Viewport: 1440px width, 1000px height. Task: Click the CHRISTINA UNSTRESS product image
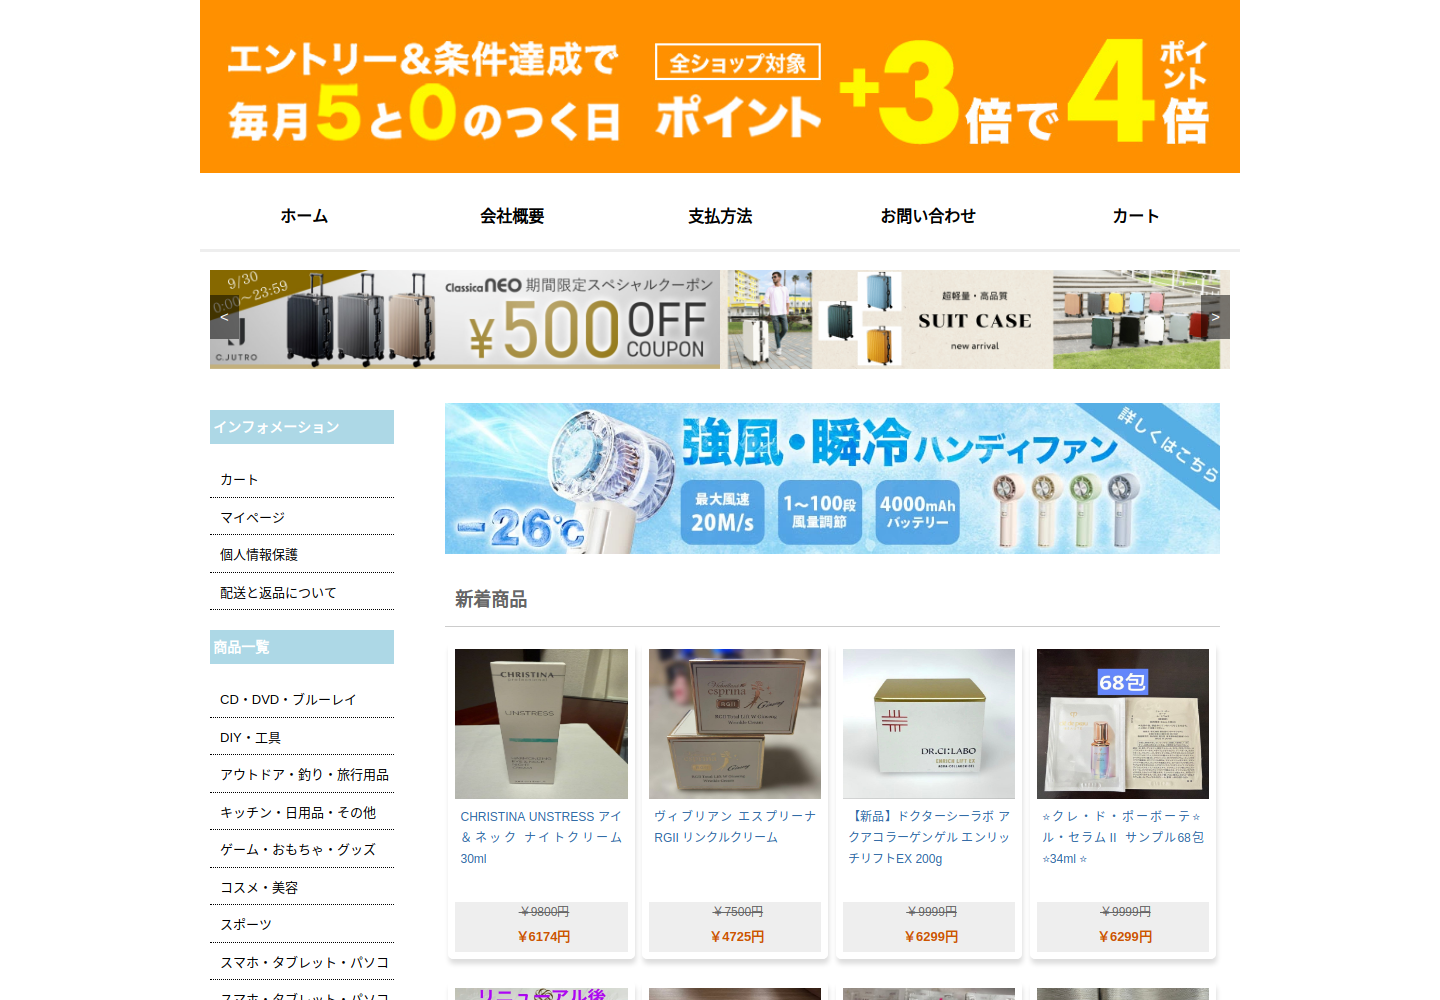[541, 724]
